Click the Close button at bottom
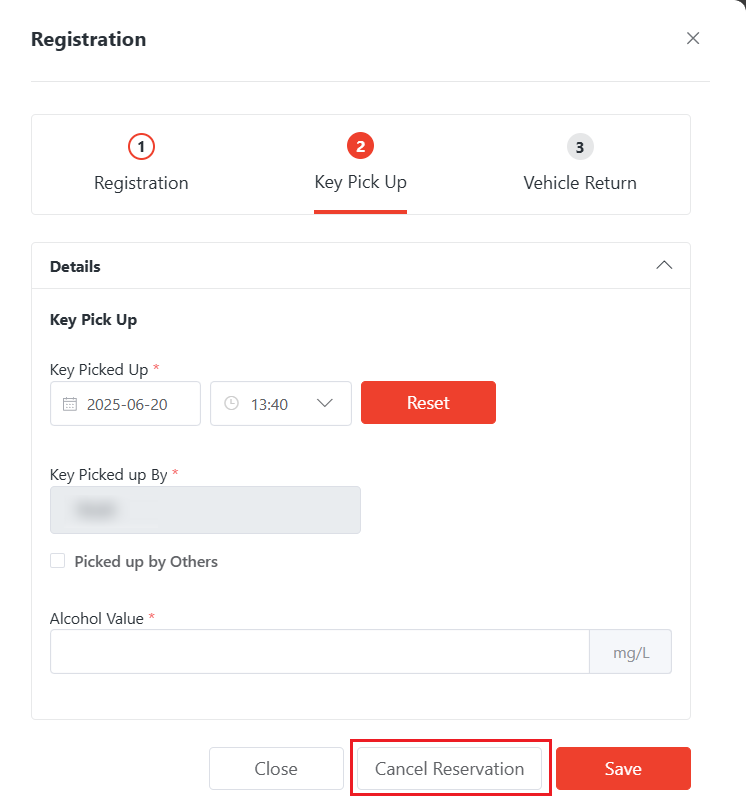Image resolution: width=746 pixels, height=804 pixels. [276, 769]
